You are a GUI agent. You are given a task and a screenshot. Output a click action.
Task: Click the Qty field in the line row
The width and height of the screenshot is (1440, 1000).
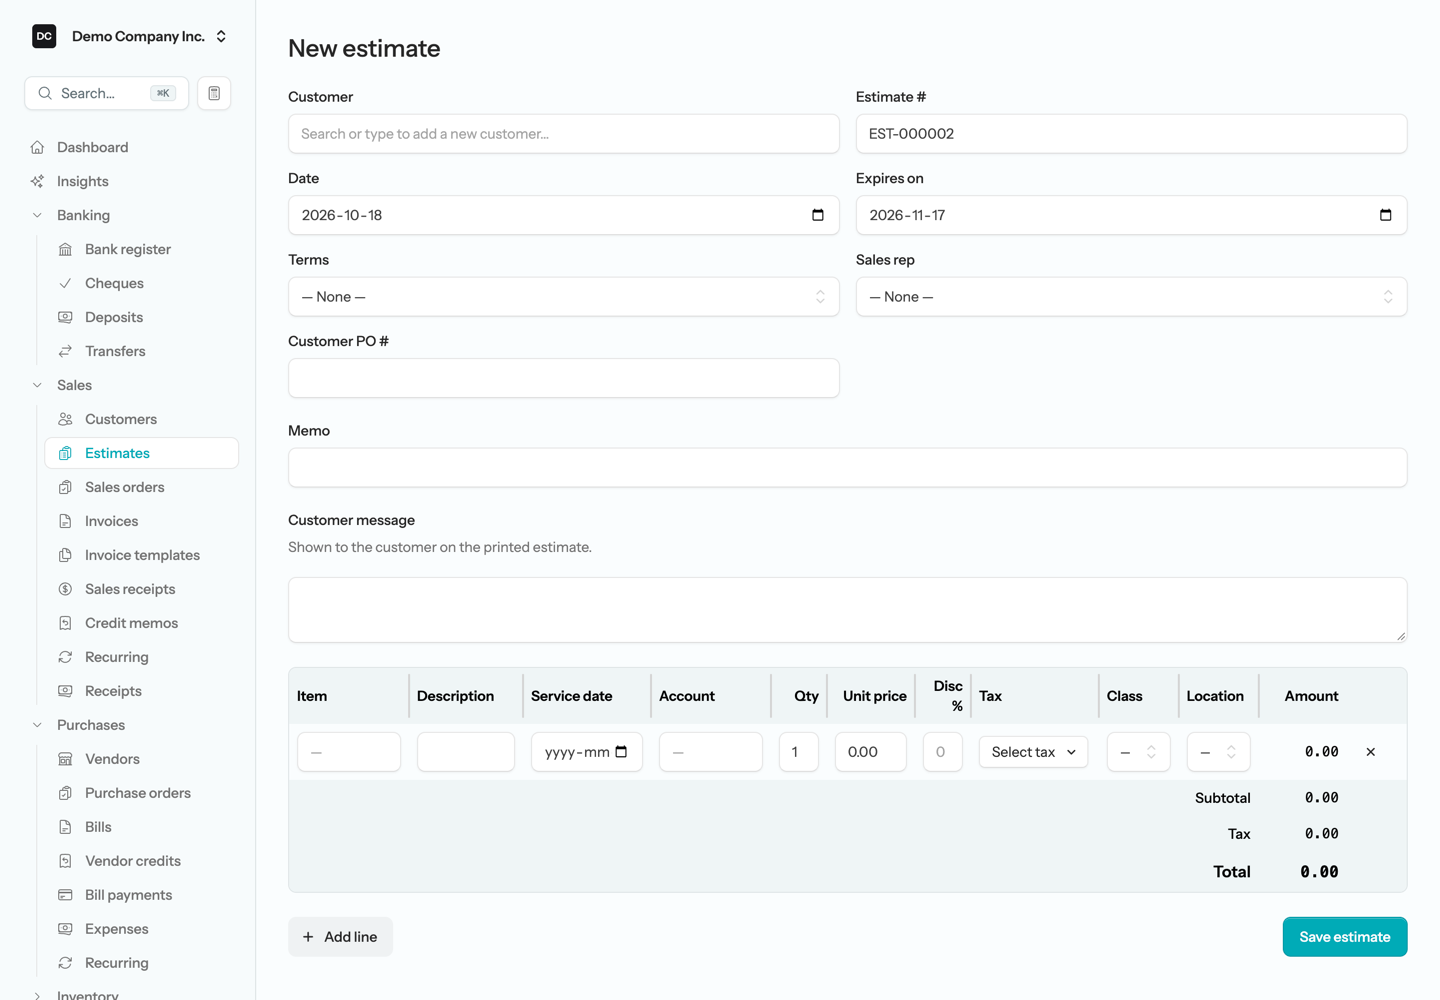(799, 752)
